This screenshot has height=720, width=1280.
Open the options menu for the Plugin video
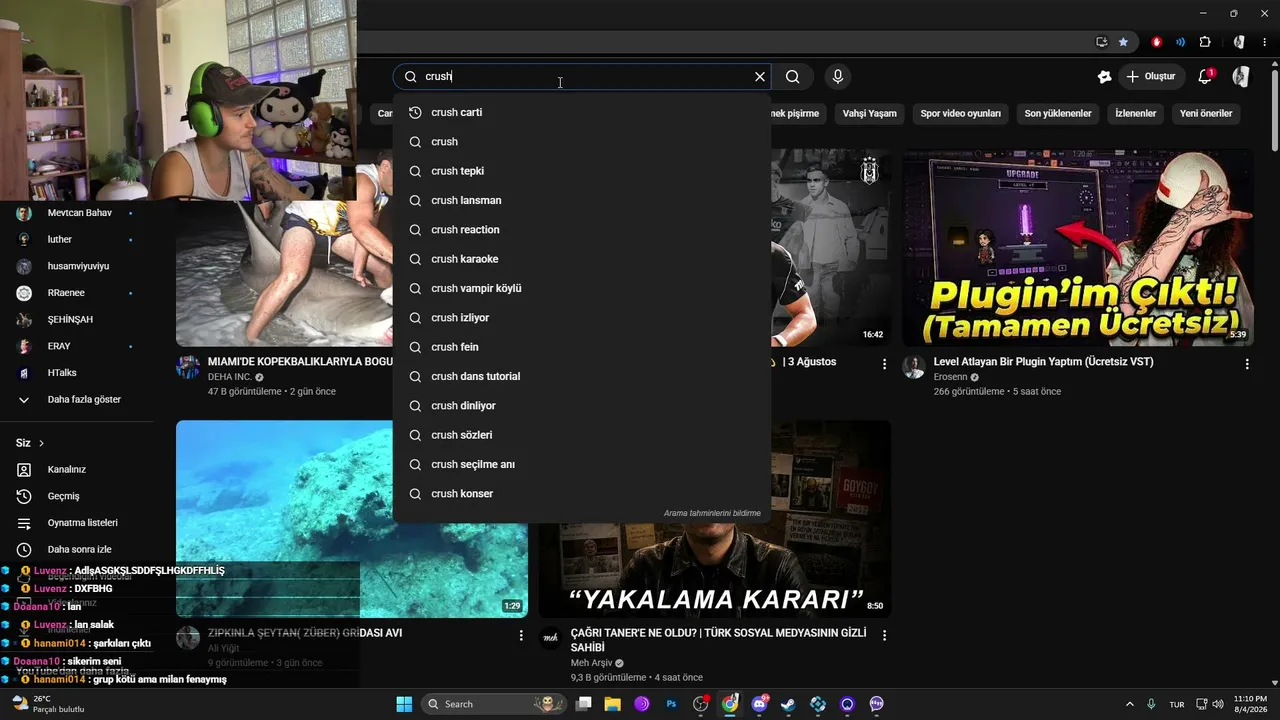click(1247, 365)
